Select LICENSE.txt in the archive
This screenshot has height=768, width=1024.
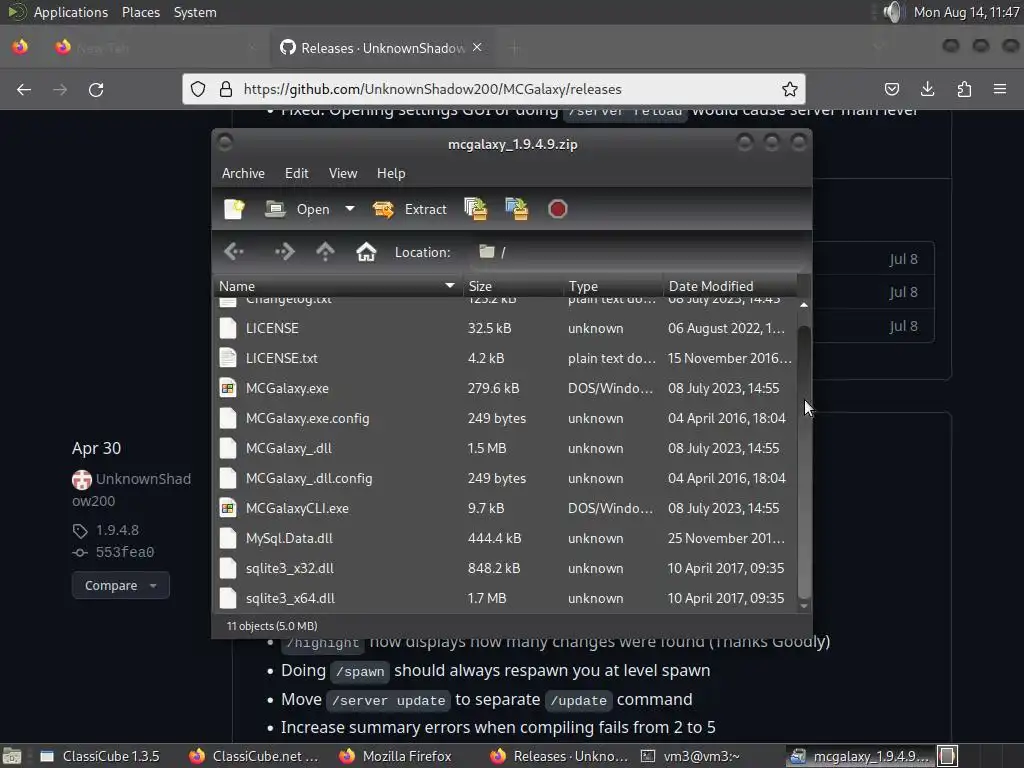coord(505,358)
